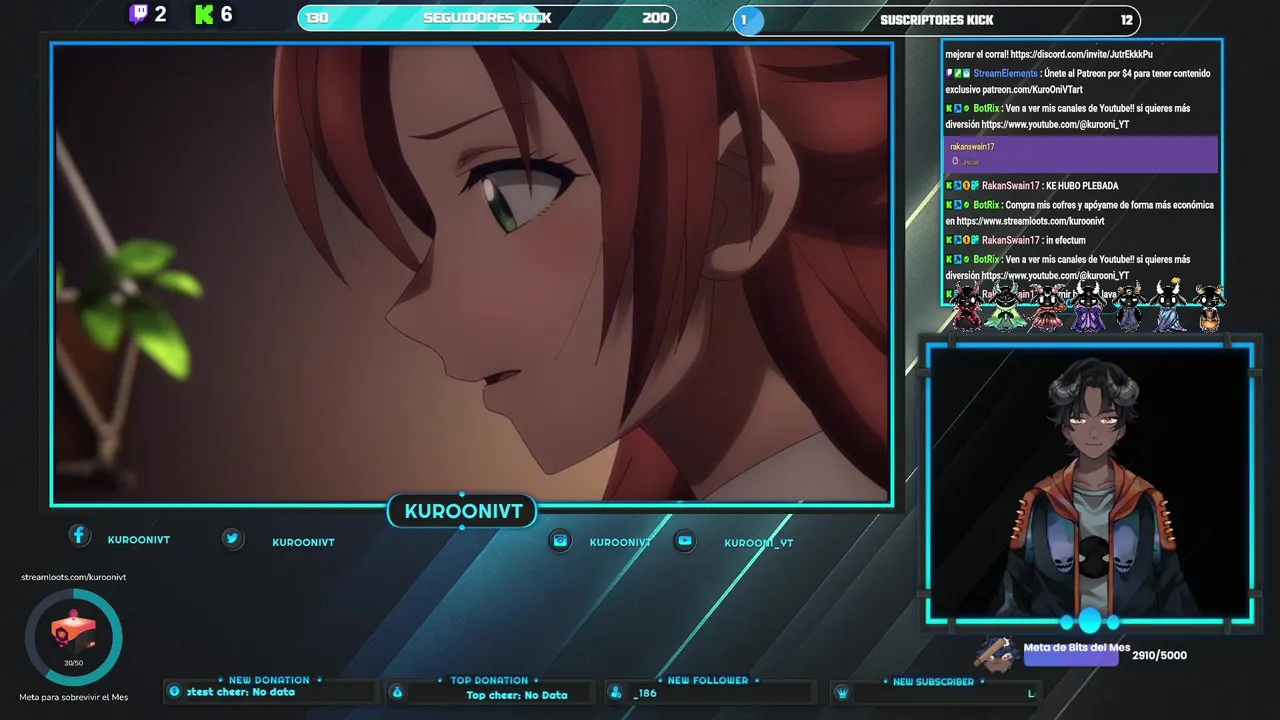Open the YouTube play icon
Viewport: 1280px width, 720px height.
(684, 540)
